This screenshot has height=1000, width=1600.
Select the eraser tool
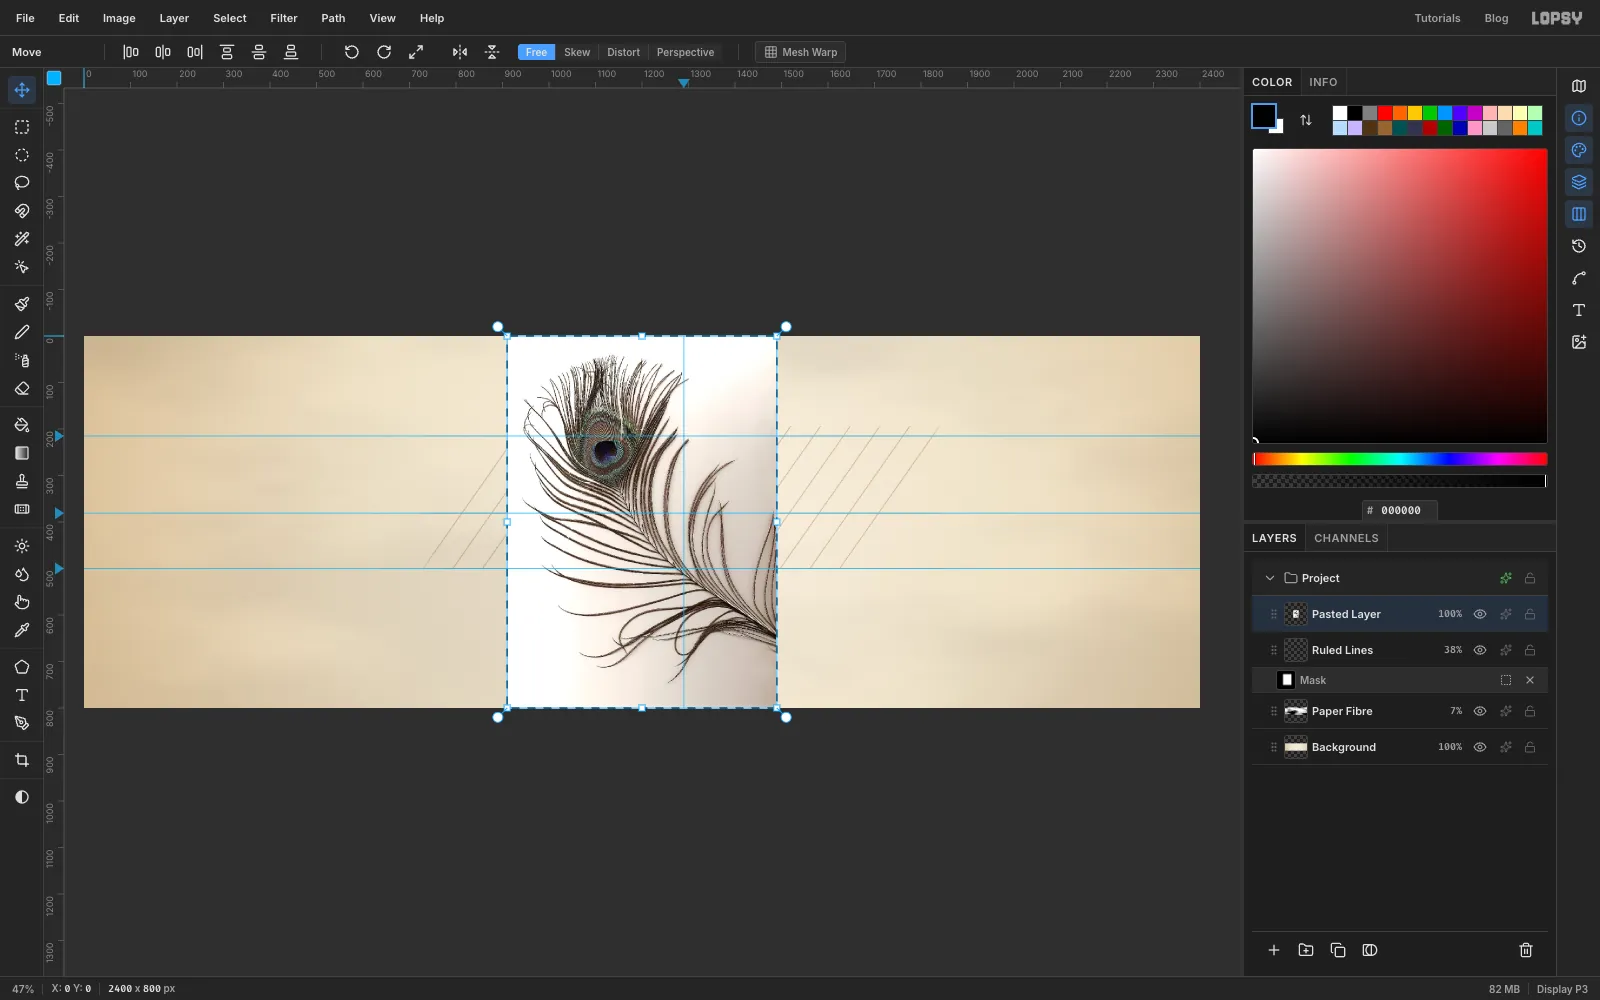pos(22,388)
